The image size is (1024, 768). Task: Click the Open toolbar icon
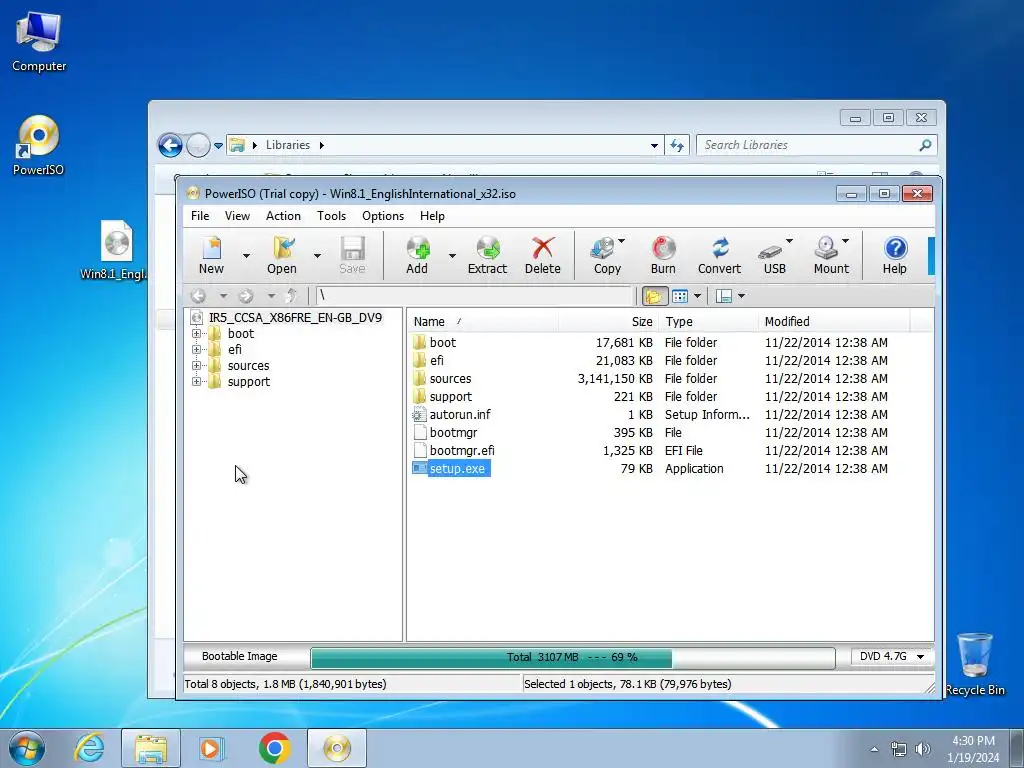pos(282,255)
